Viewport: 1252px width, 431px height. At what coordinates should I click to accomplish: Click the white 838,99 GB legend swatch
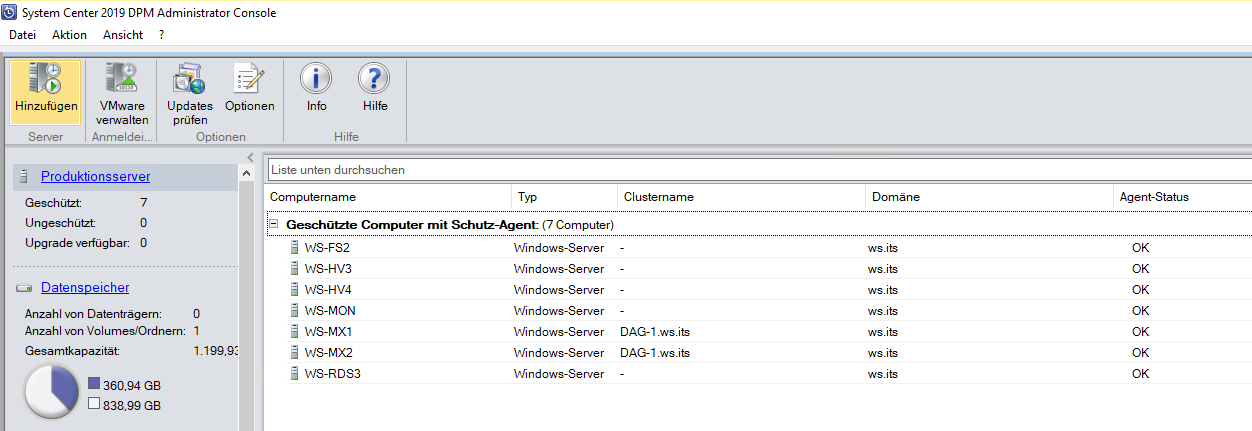(x=94, y=404)
